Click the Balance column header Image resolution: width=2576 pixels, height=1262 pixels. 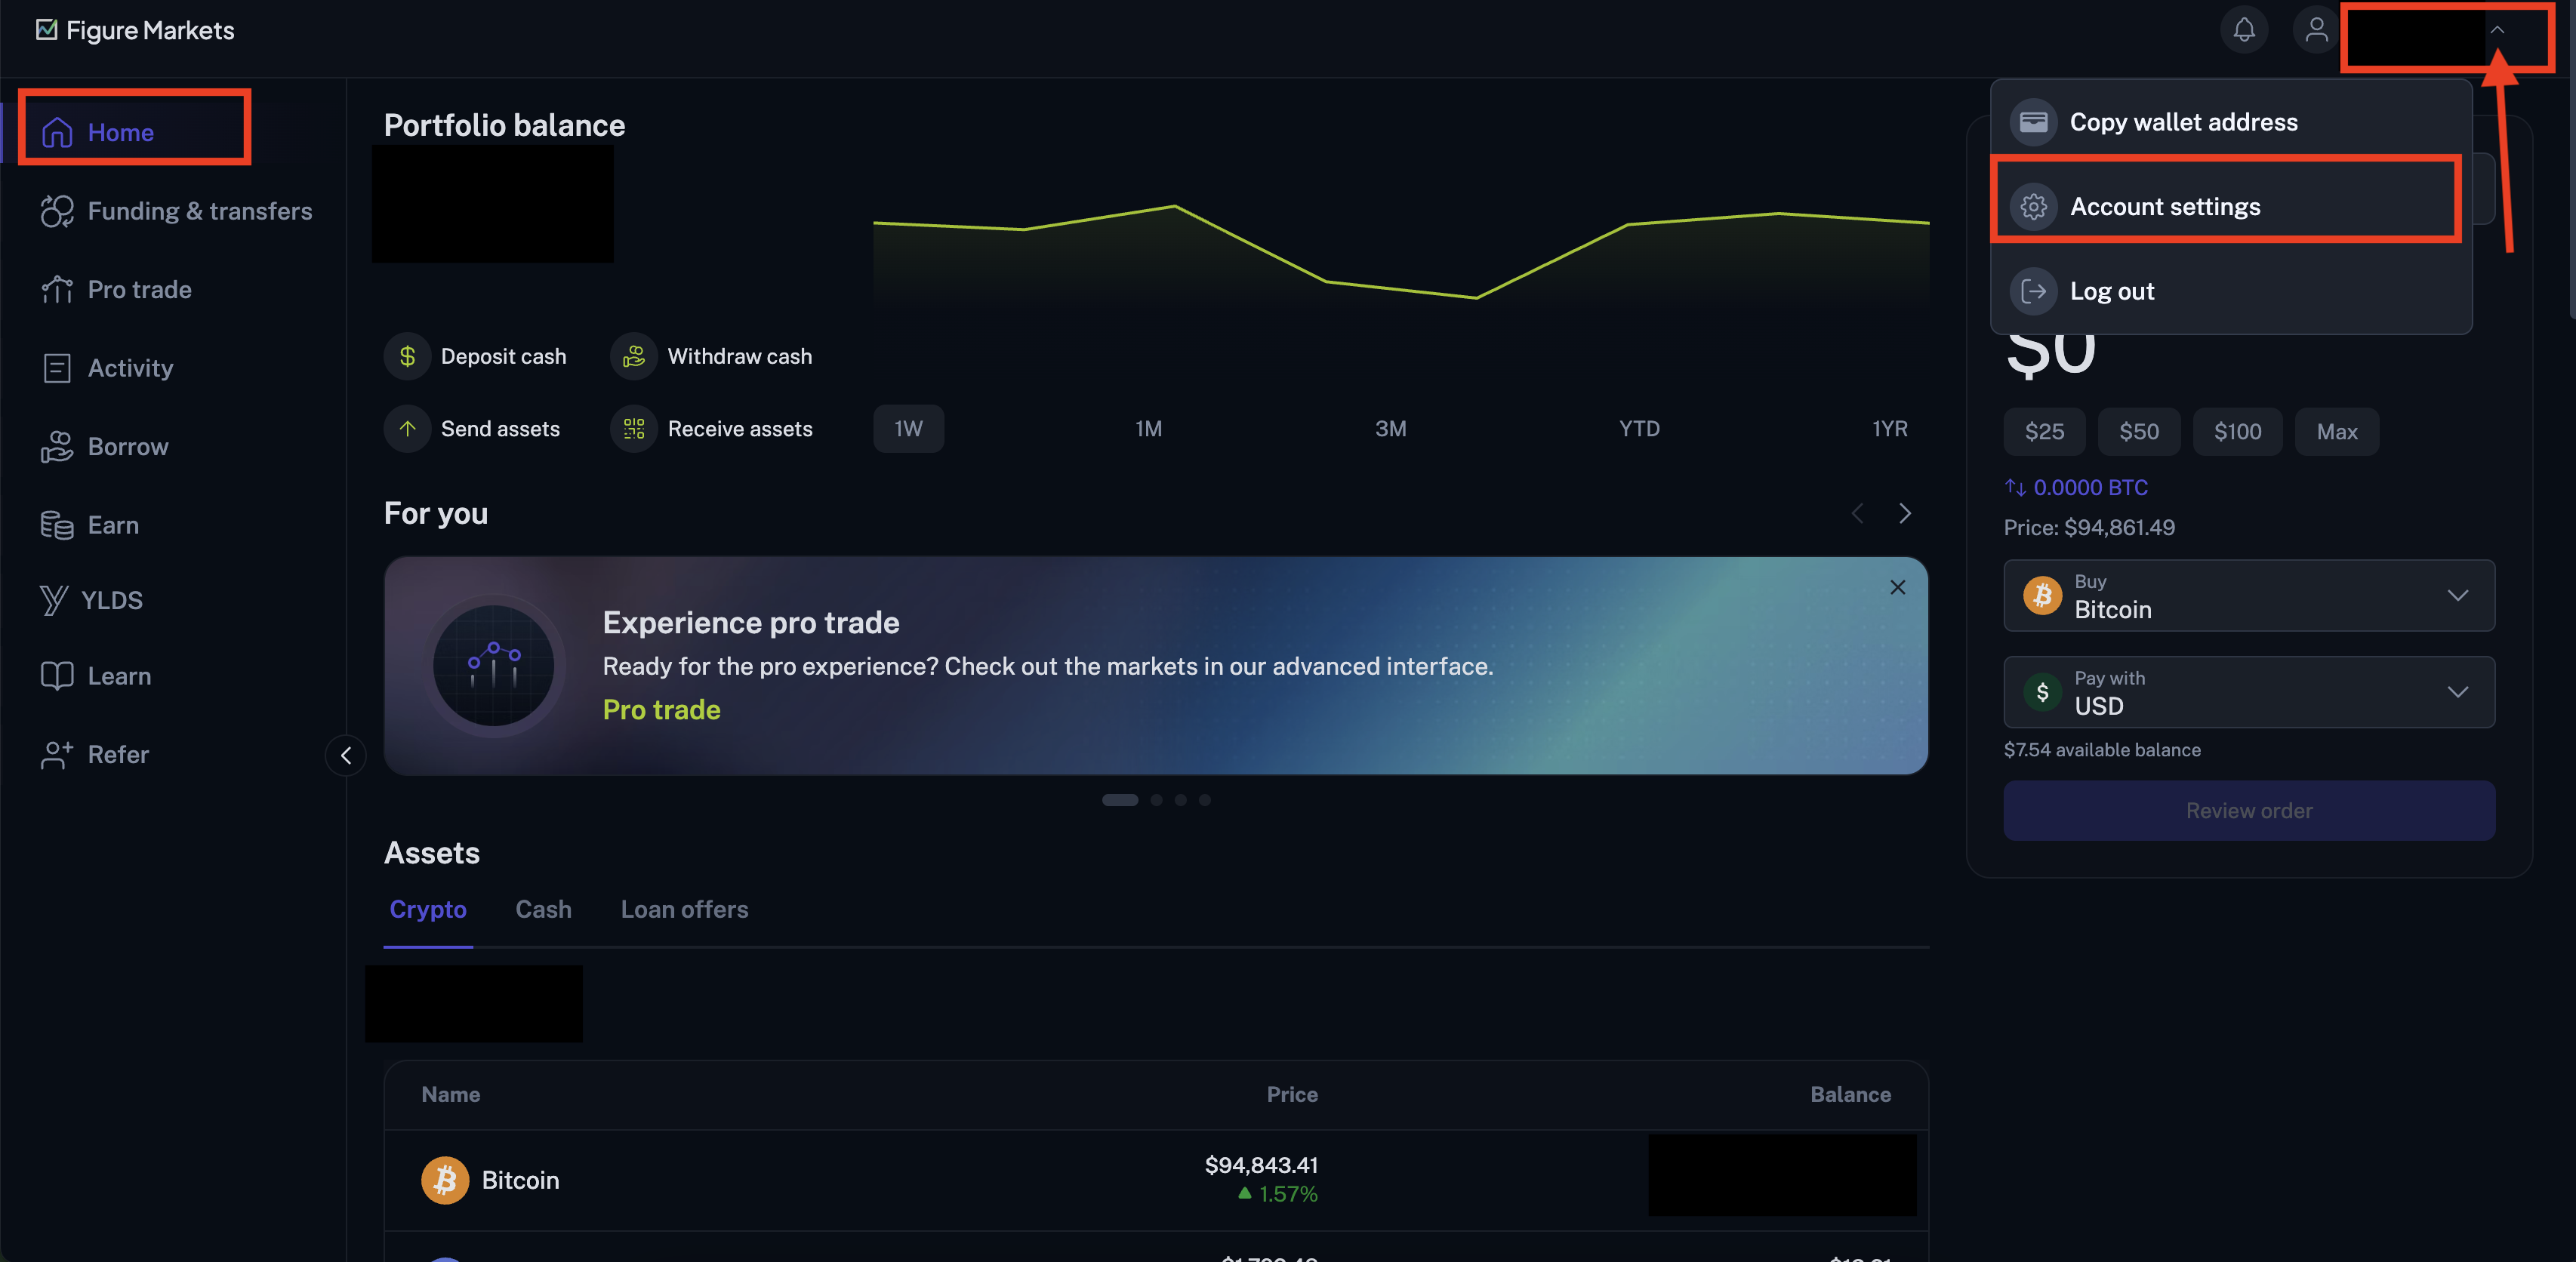click(x=1850, y=1095)
